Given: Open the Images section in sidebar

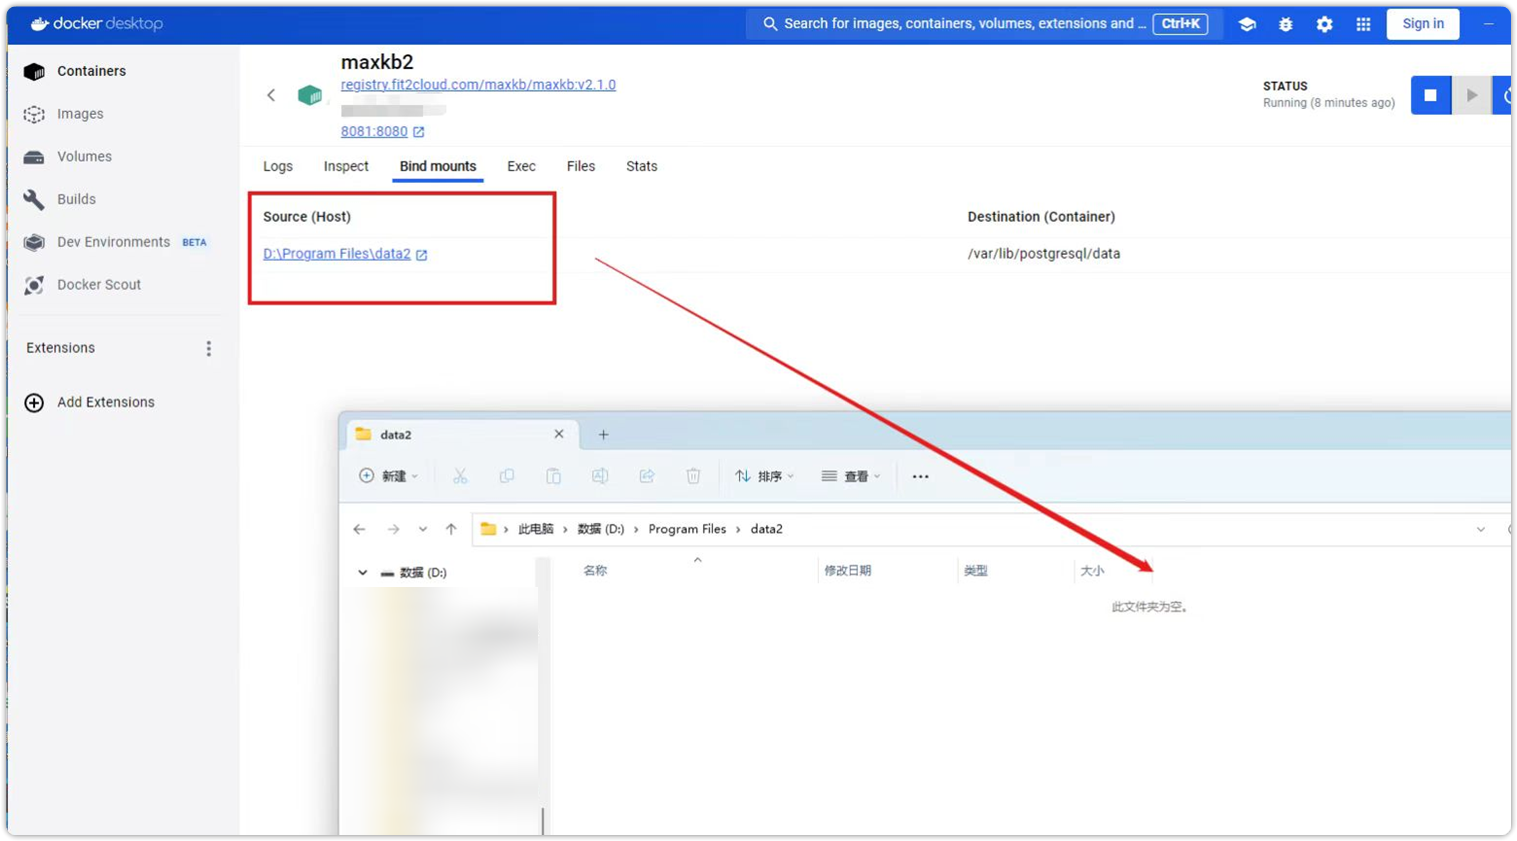Looking at the screenshot, I should tap(80, 114).
